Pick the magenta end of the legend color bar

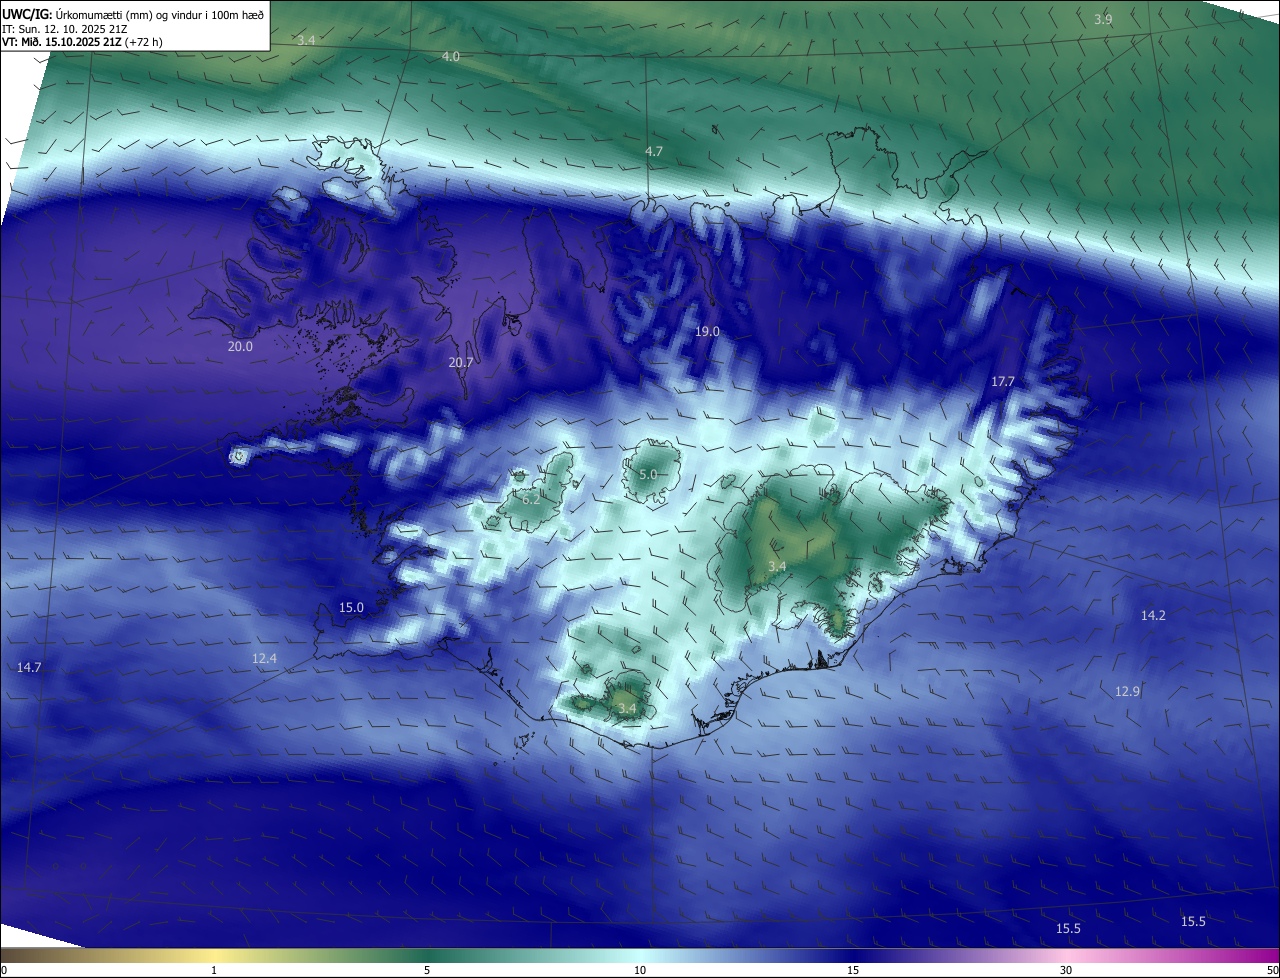pos(1270,955)
